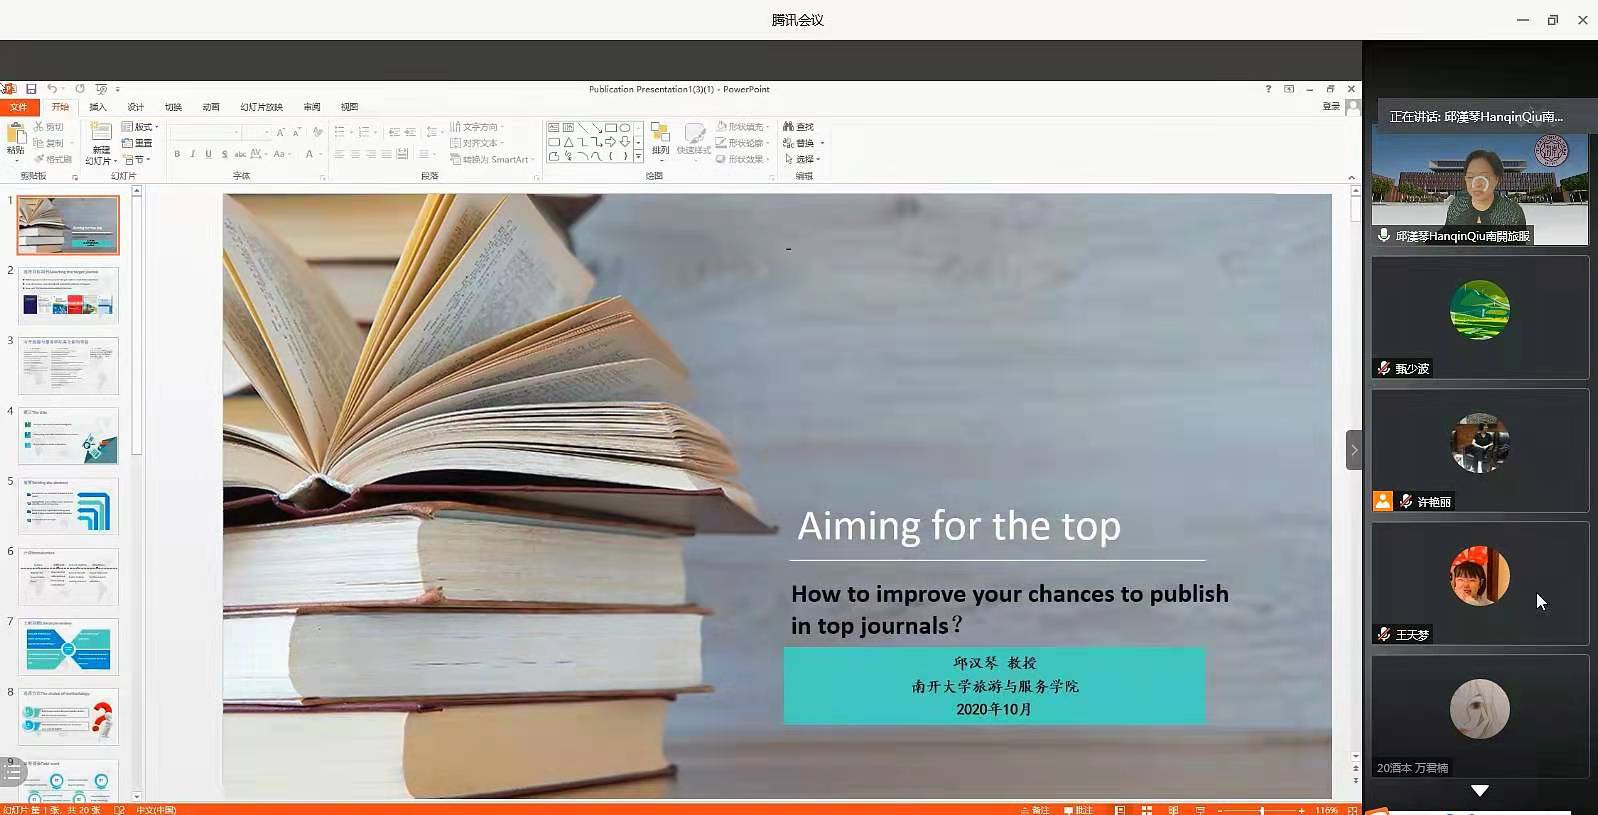Fit slide to window icon beside zoom
This screenshot has width=1598, height=815.
coord(1353,810)
